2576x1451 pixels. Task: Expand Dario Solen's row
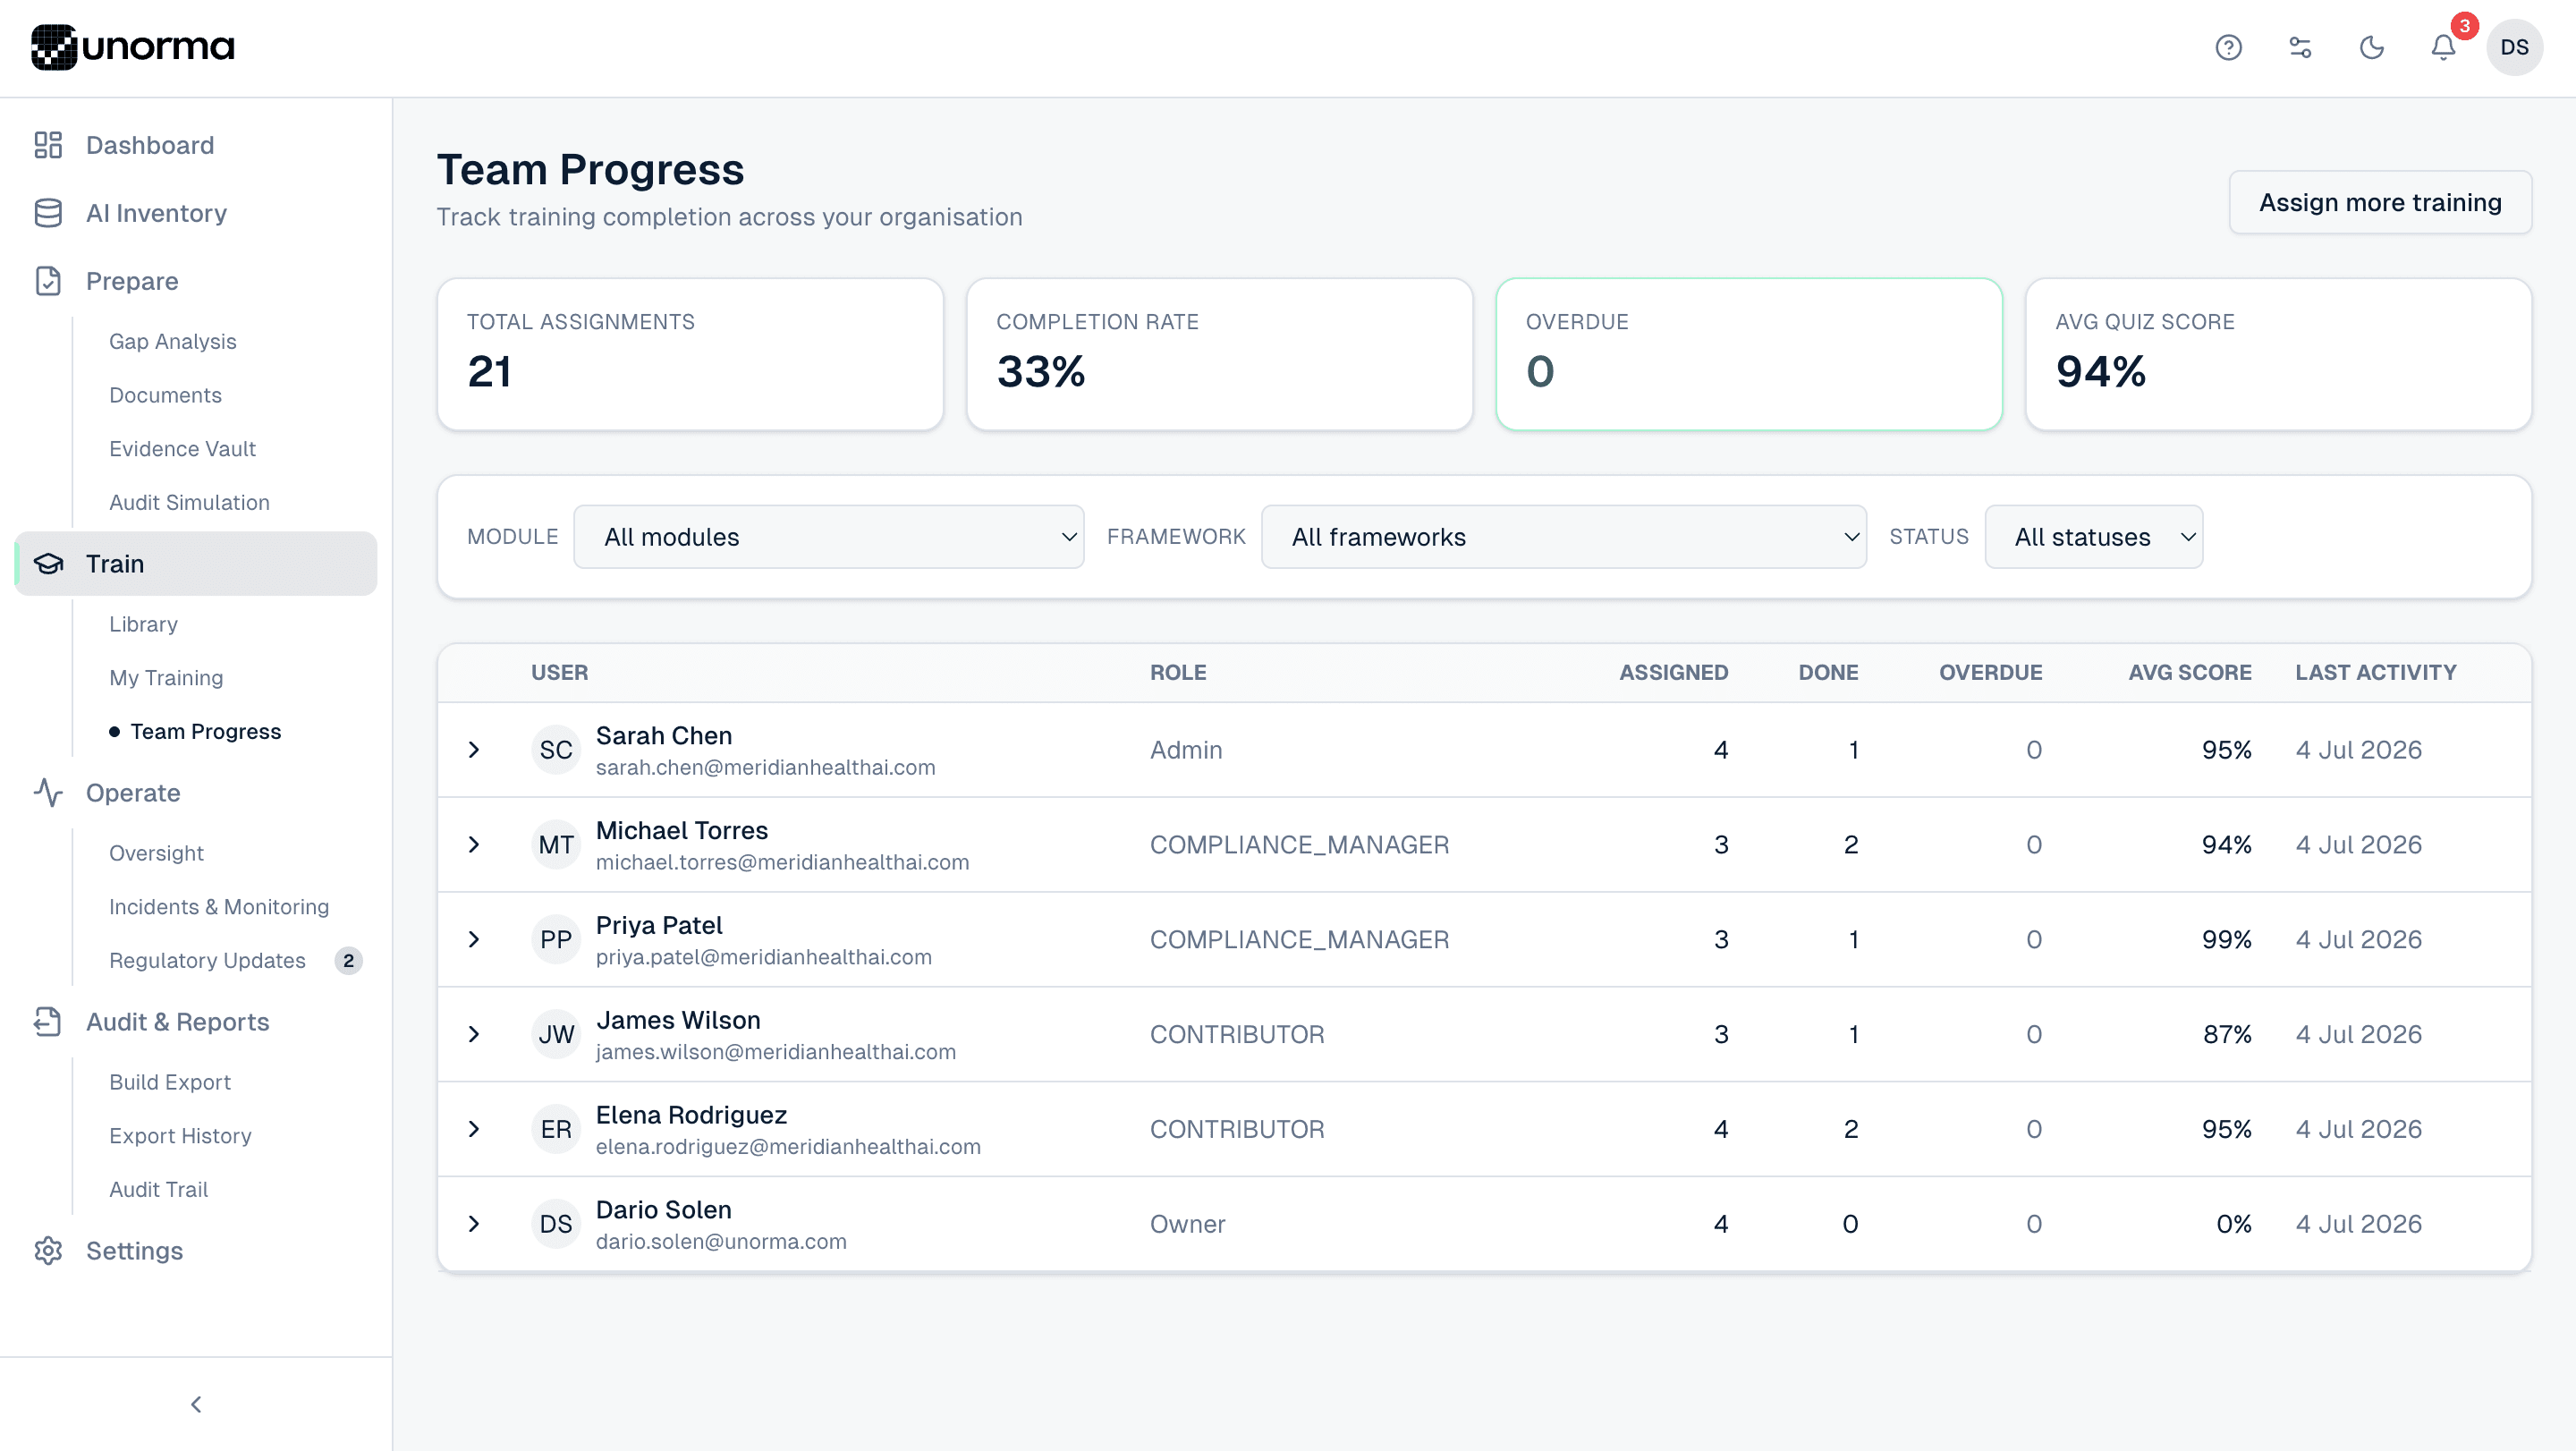click(474, 1224)
